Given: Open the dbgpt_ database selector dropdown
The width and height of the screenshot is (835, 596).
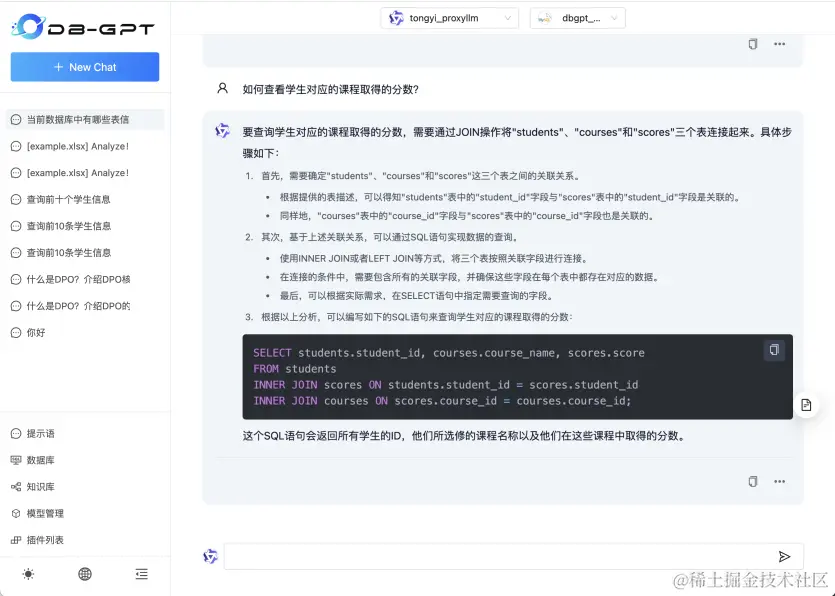Looking at the screenshot, I should 577,17.
